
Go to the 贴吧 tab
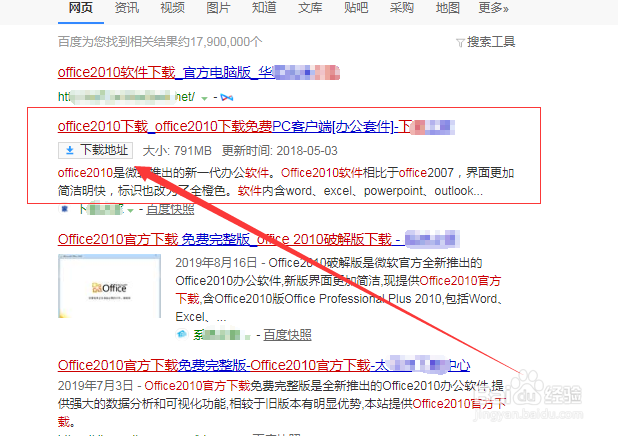click(x=356, y=8)
